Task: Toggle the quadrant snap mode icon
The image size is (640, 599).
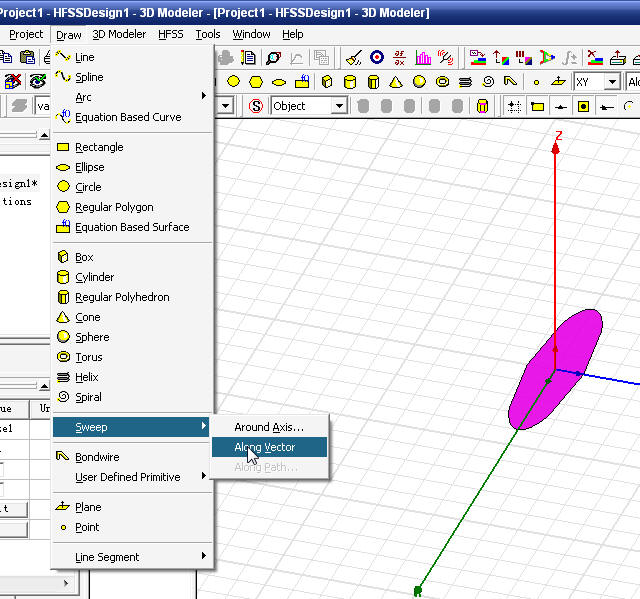Action: [607, 107]
